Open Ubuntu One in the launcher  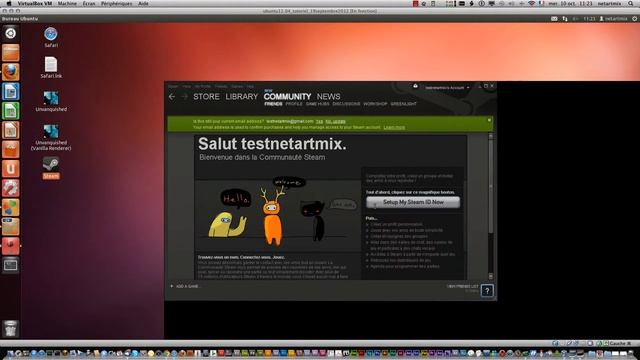(x=11, y=169)
